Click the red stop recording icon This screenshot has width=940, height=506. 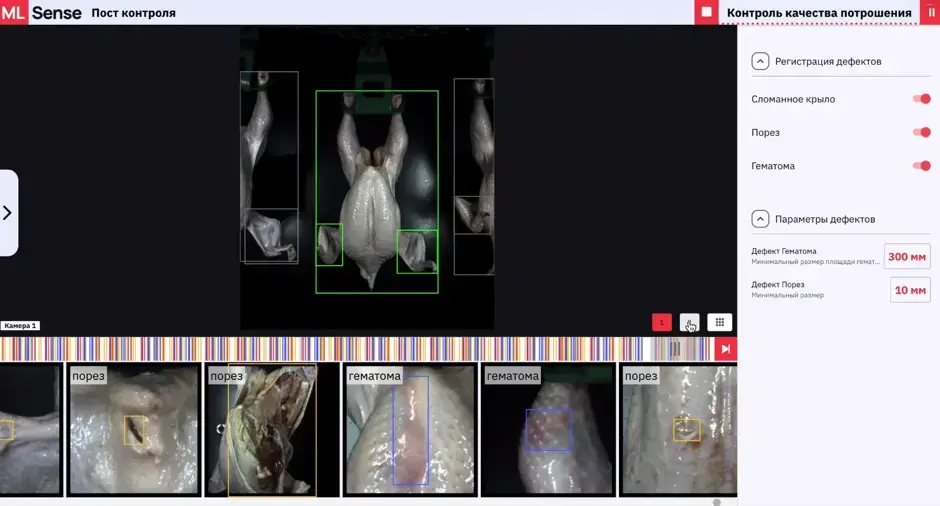[706, 12]
